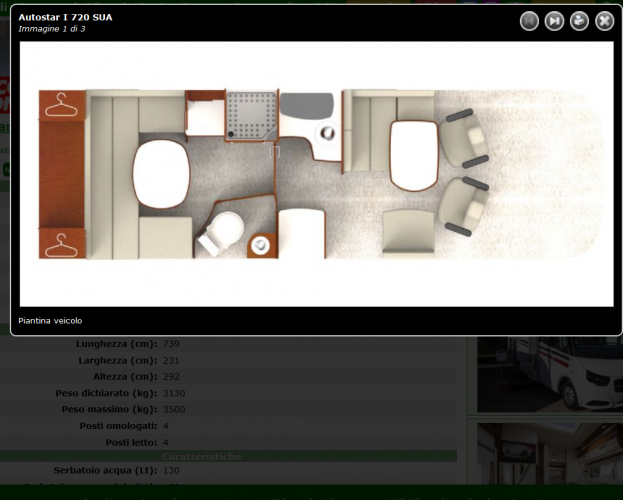Click the greyed-out previous image arrow
The image size is (623, 500).
click(x=529, y=21)
